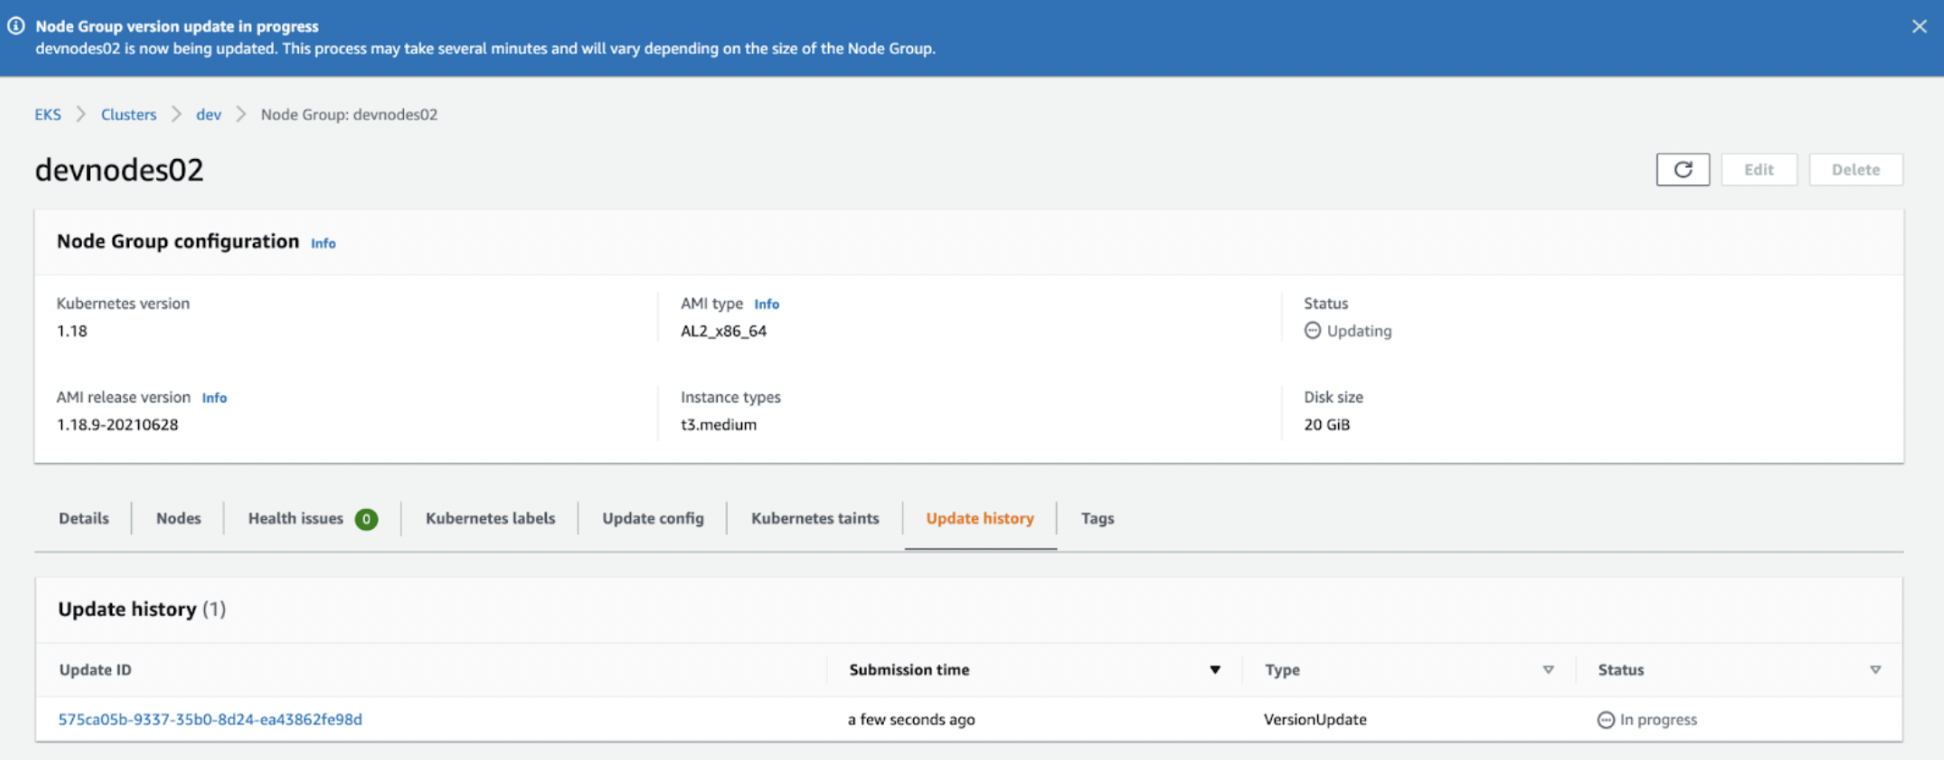
Task: Go to the Kubernetes taints tab
Action: pyautogui.click(x=815, y=518)
